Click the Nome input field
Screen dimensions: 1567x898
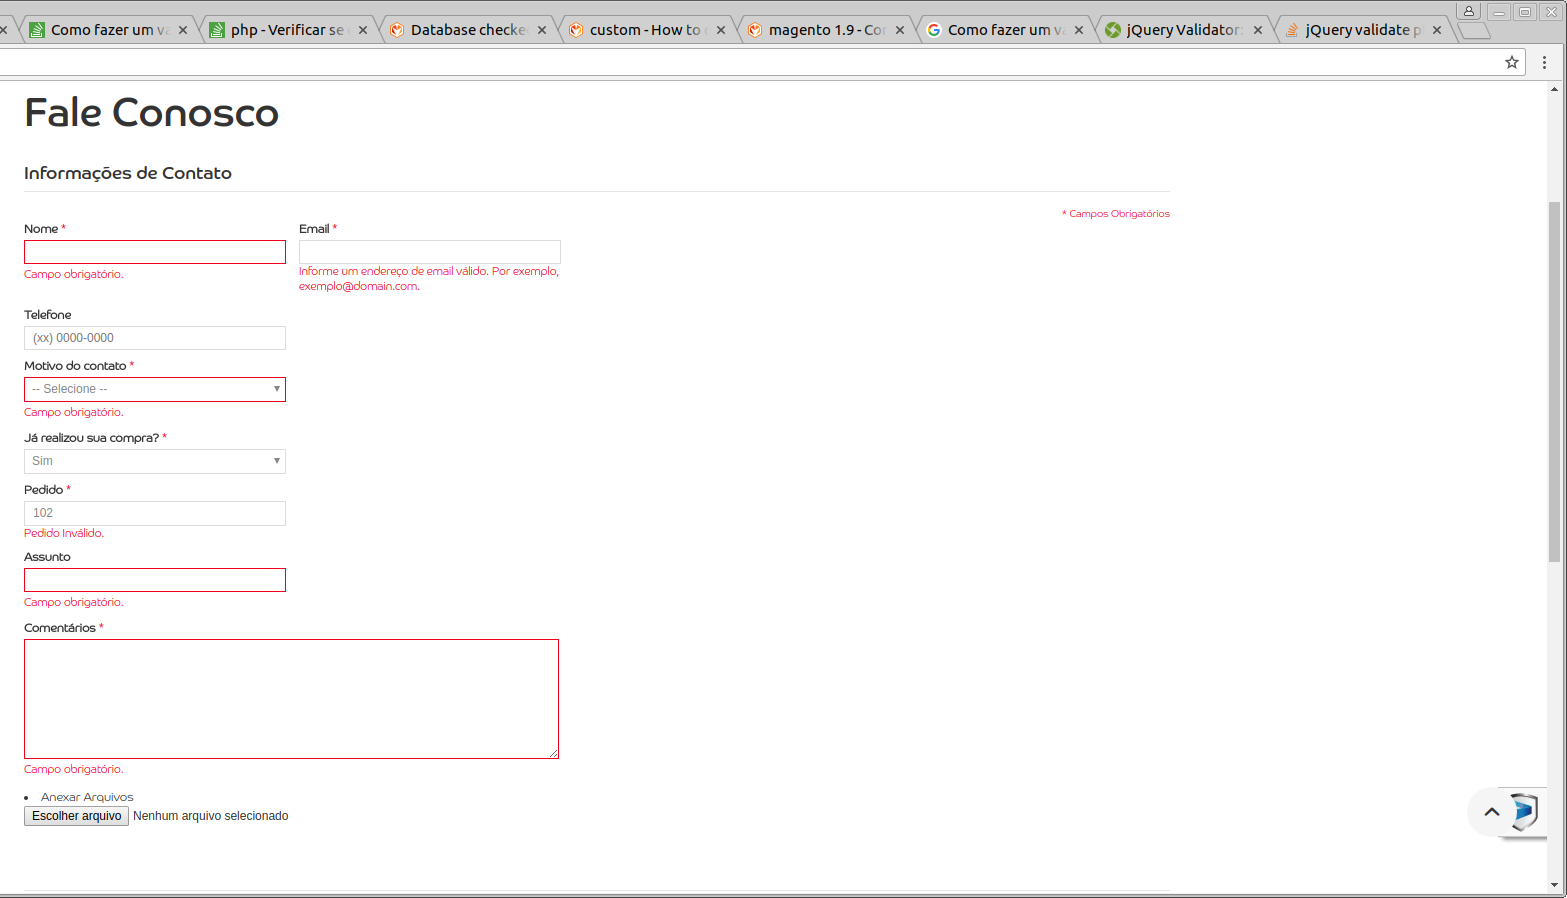(155, 252)
